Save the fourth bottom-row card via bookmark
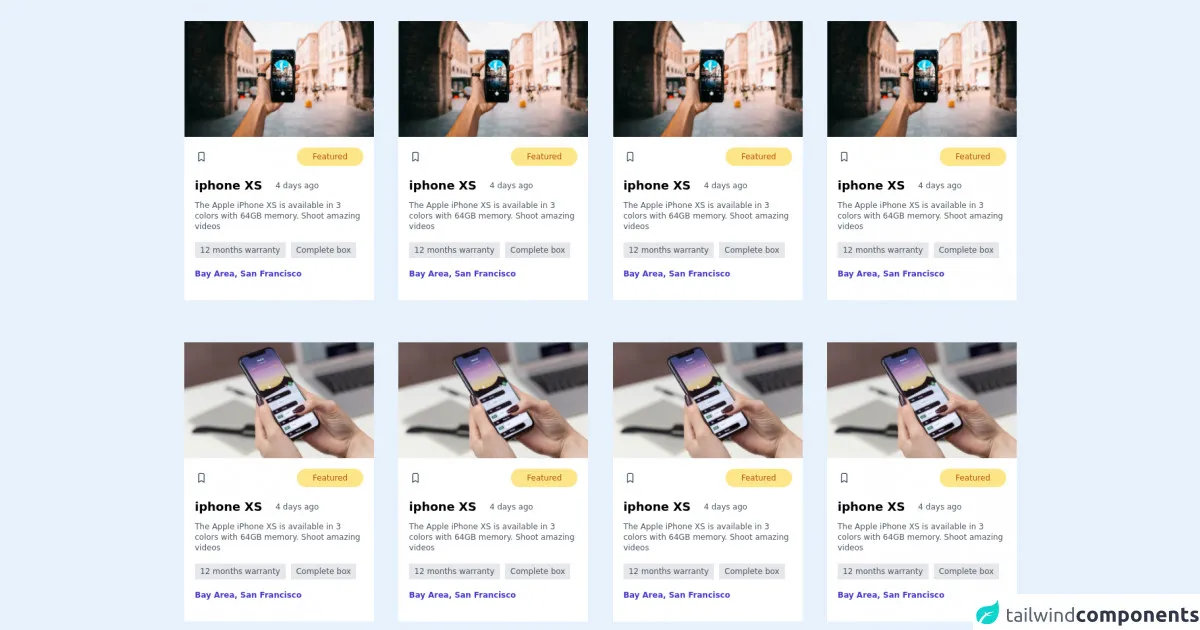This screenshot has width=1200, height=630. pos(844,478)
